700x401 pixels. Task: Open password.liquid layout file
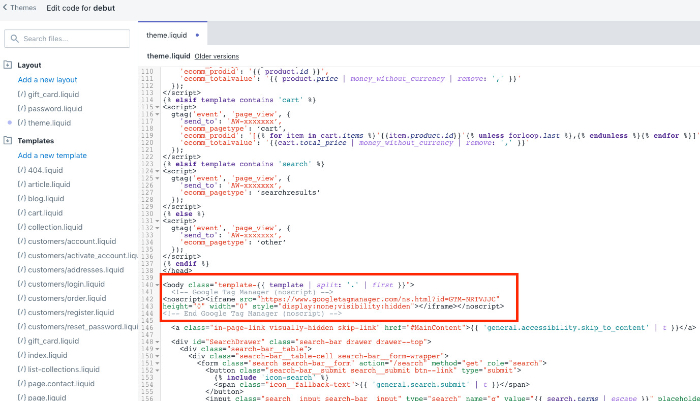tap(50, 109)
